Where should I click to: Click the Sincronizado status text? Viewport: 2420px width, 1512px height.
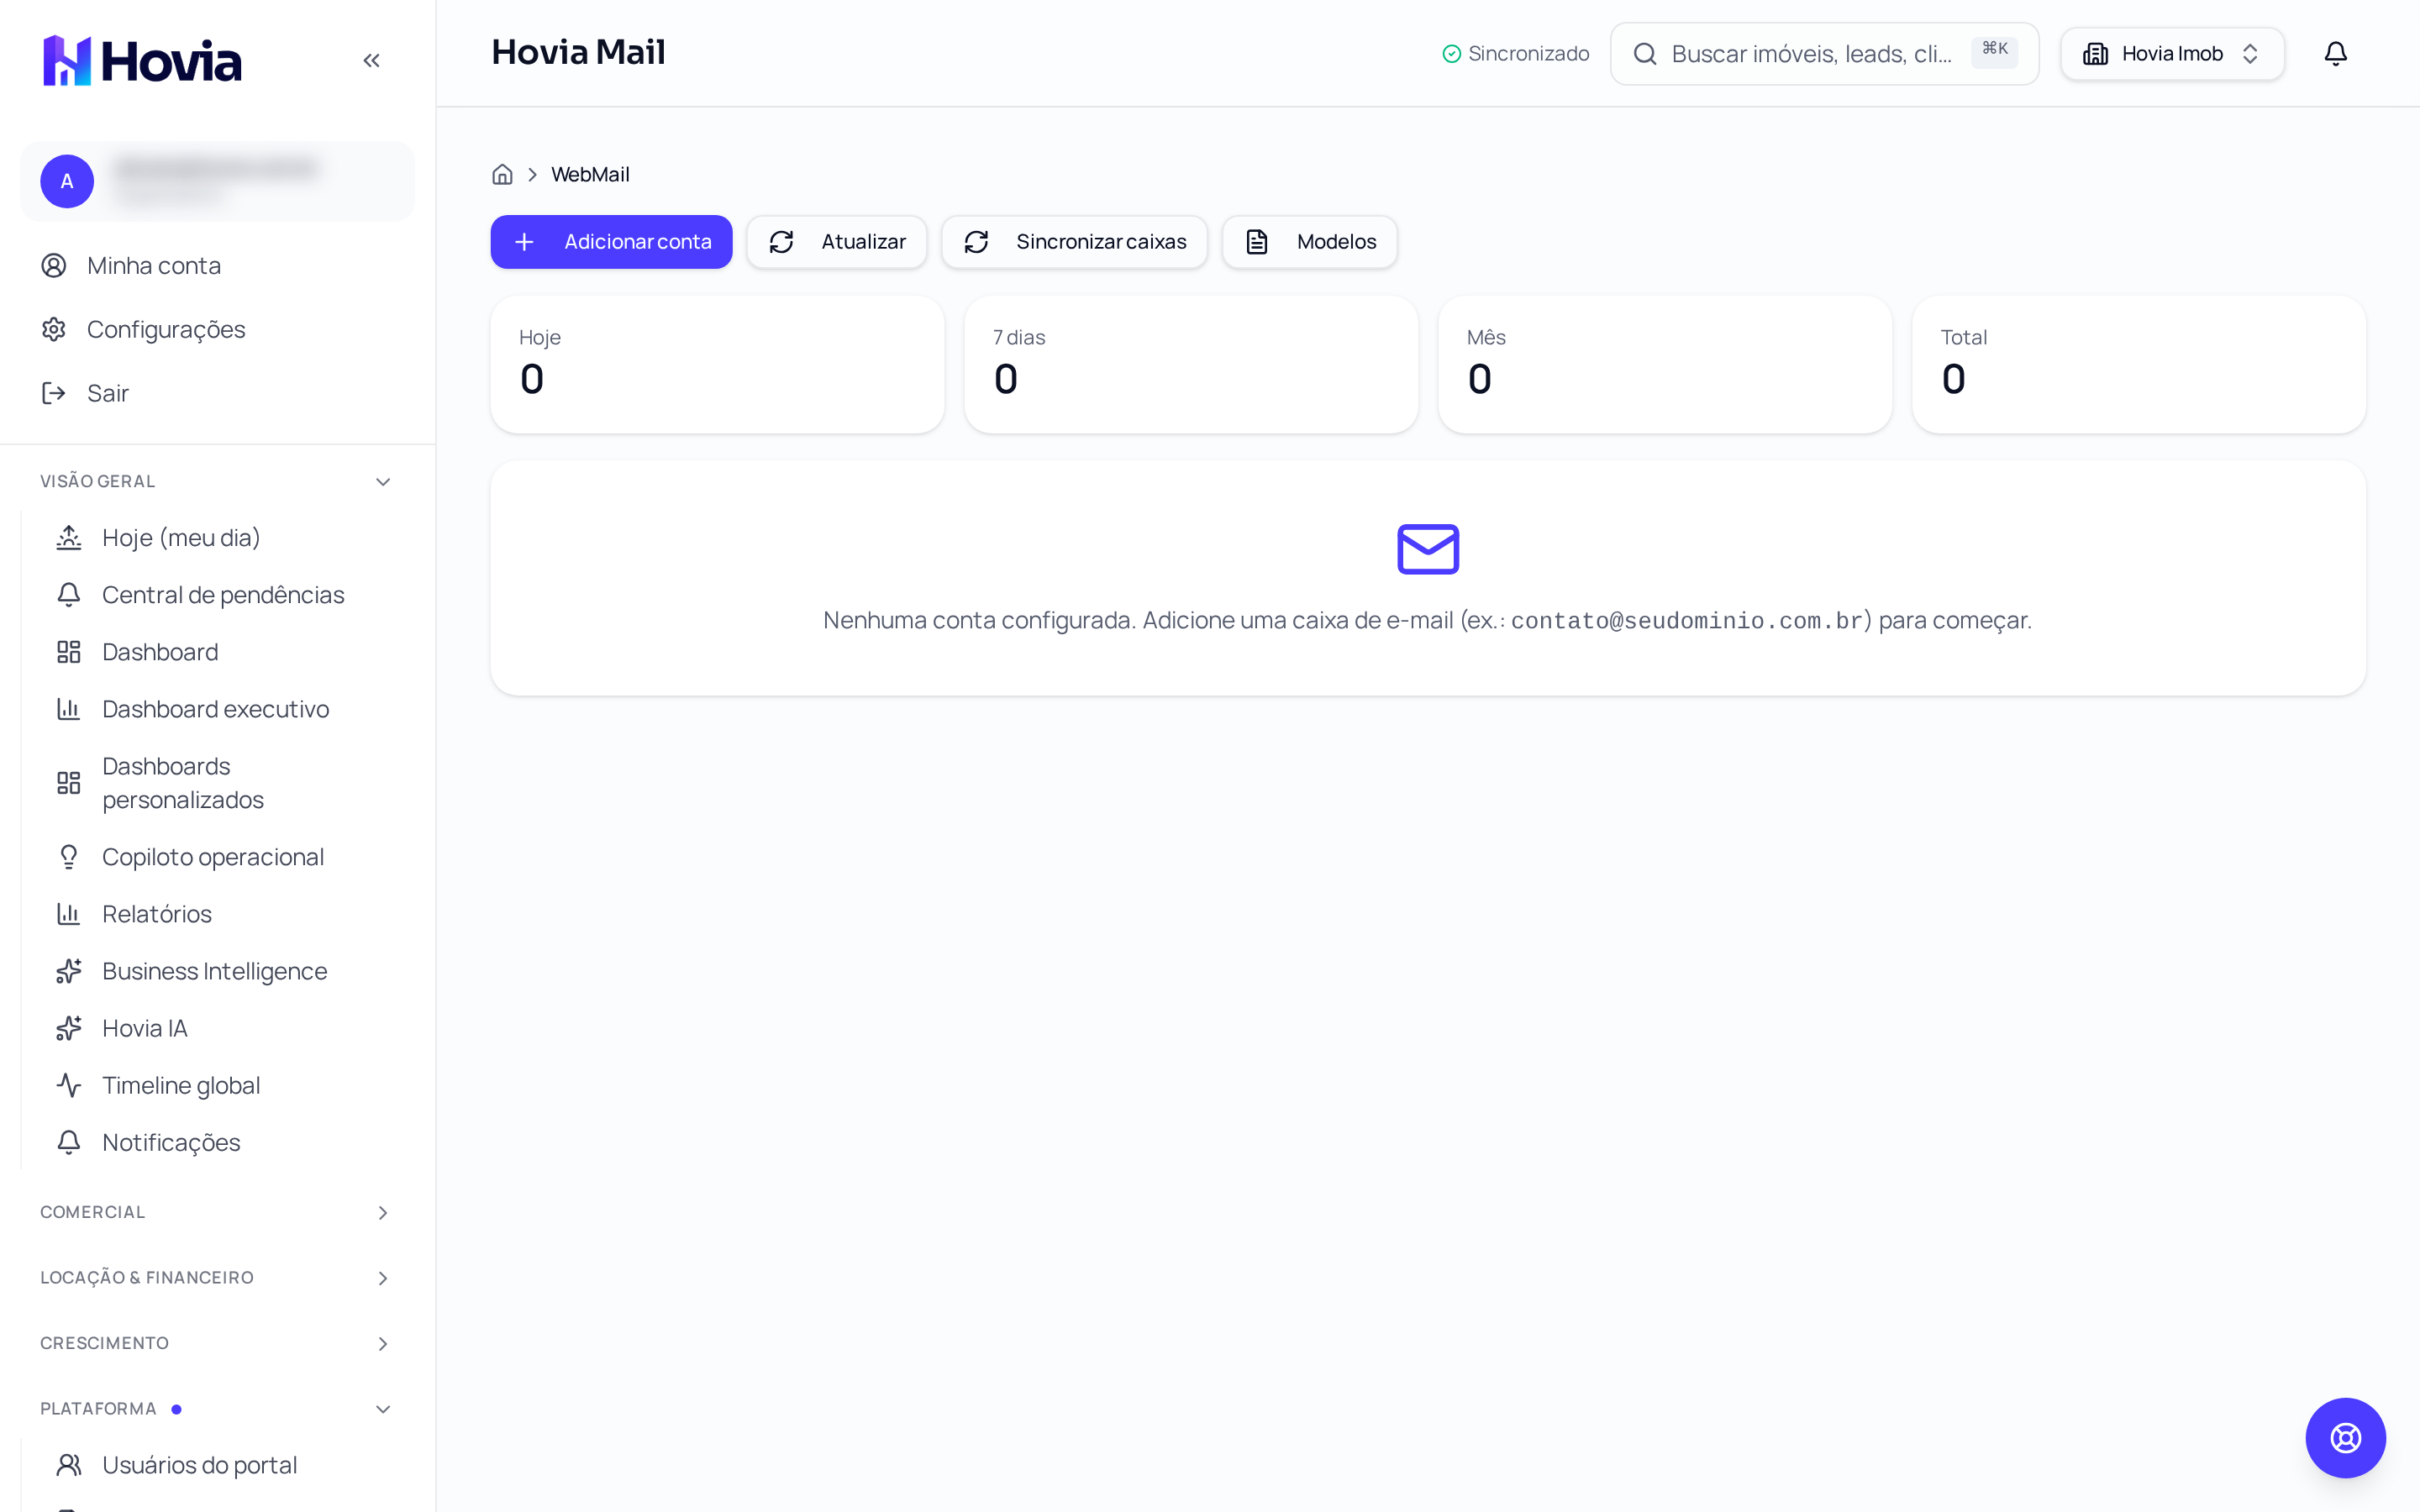tap(1529, 54)
